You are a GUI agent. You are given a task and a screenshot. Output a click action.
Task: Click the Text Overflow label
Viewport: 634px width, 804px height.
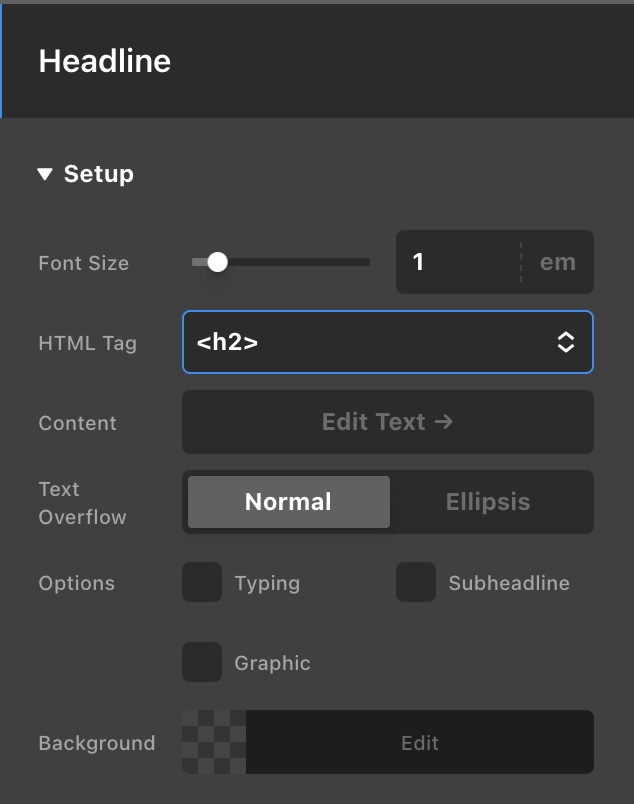pos(82,503)
